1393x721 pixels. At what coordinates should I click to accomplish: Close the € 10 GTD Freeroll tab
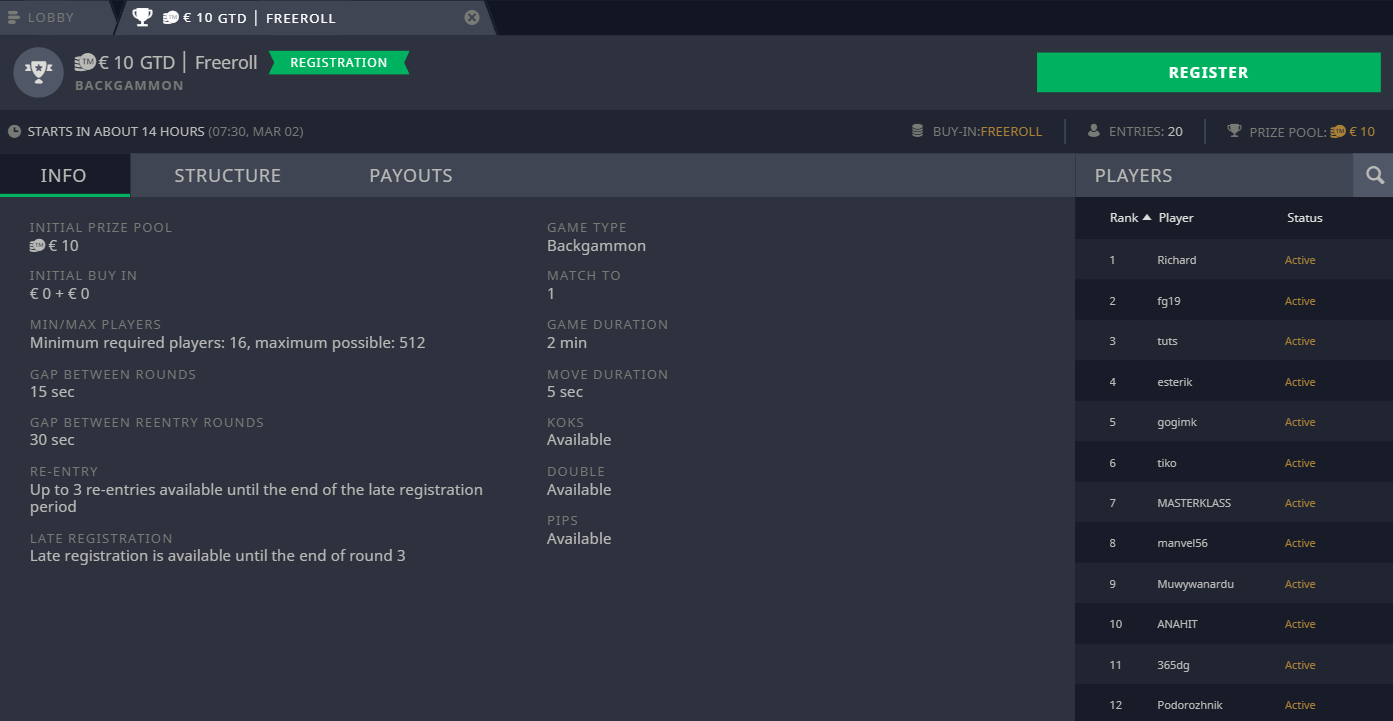point(472,17)
